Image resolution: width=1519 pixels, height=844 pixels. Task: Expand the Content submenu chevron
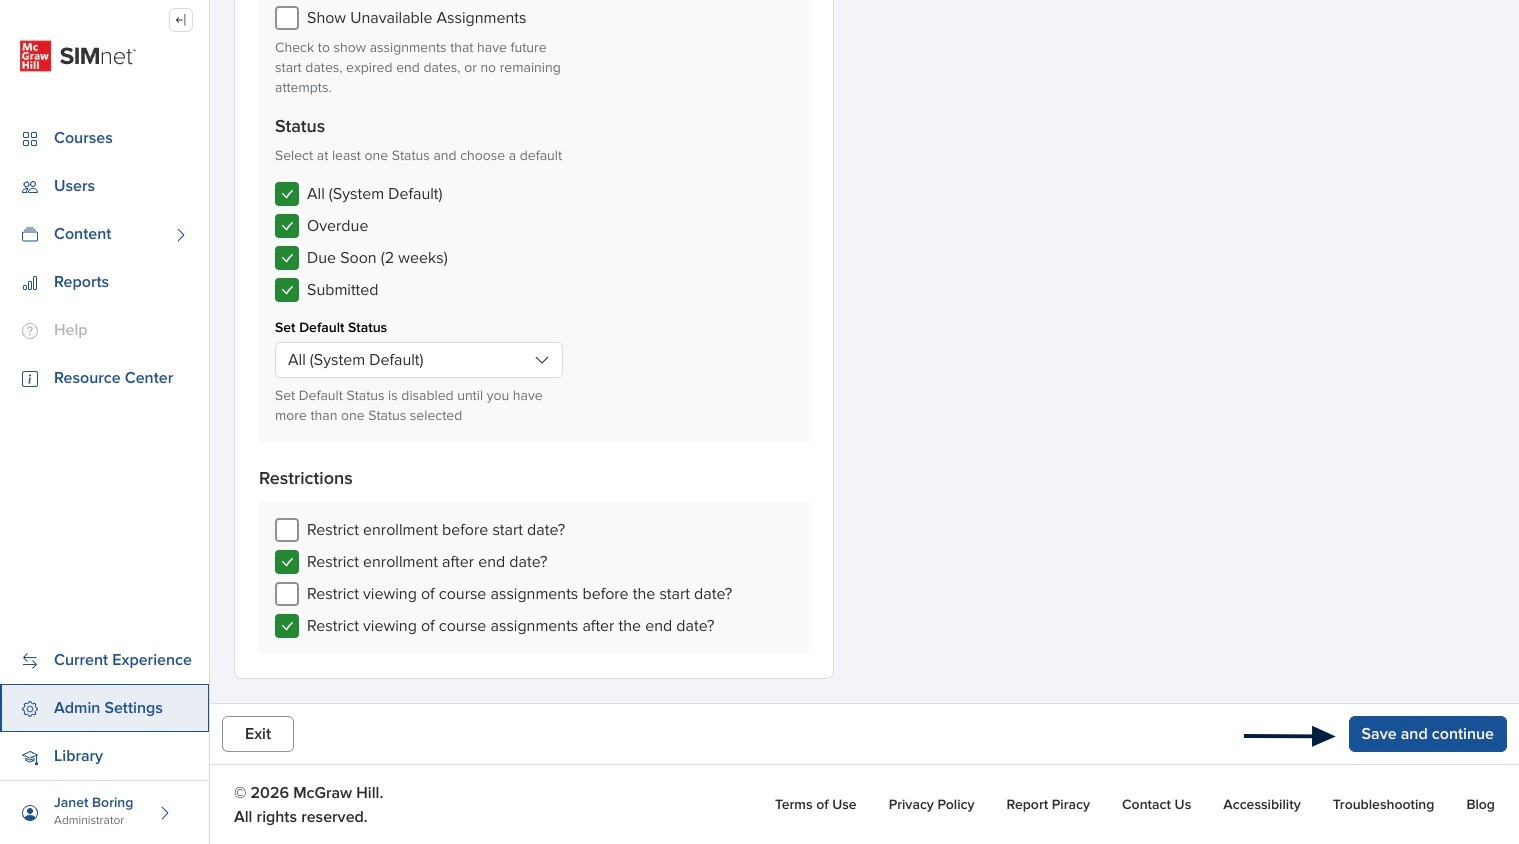pos(181,235)
